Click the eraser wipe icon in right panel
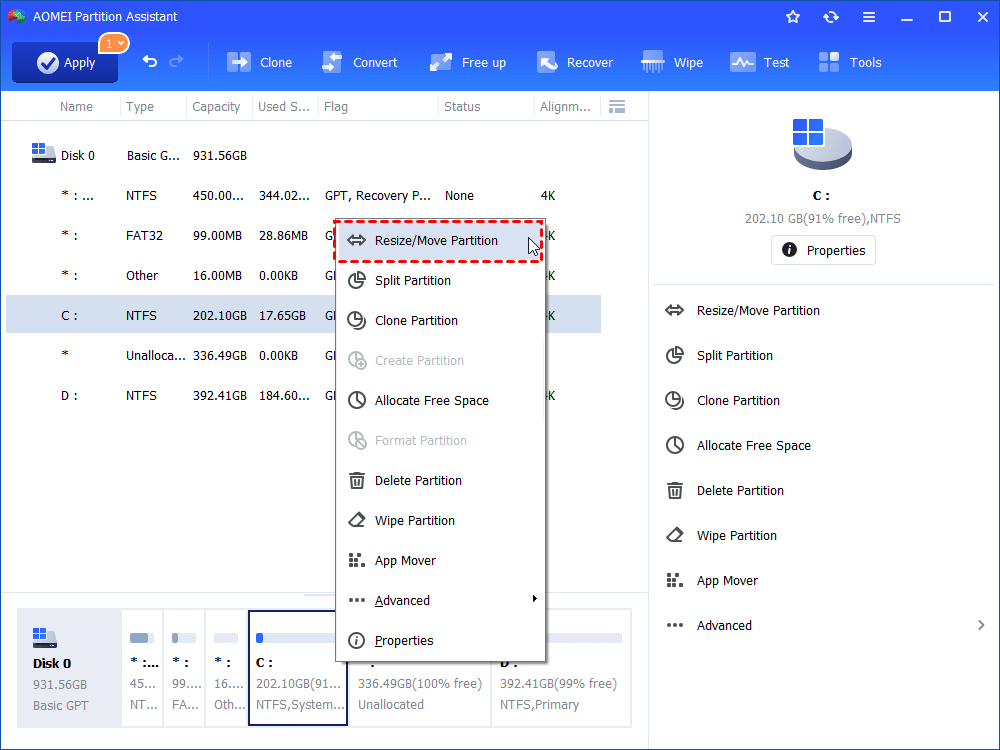The image size is (1000, 750). click(x=675, y=535)
